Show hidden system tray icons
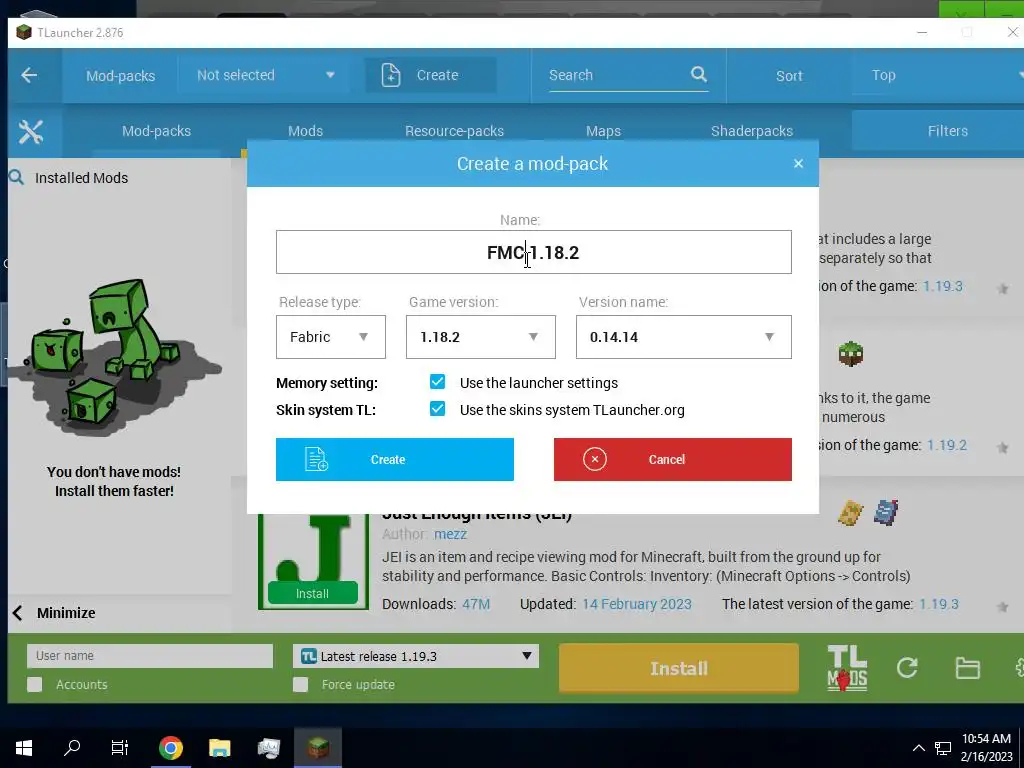The width and height of the screenshot is (1024, 768). click(918, 748)
